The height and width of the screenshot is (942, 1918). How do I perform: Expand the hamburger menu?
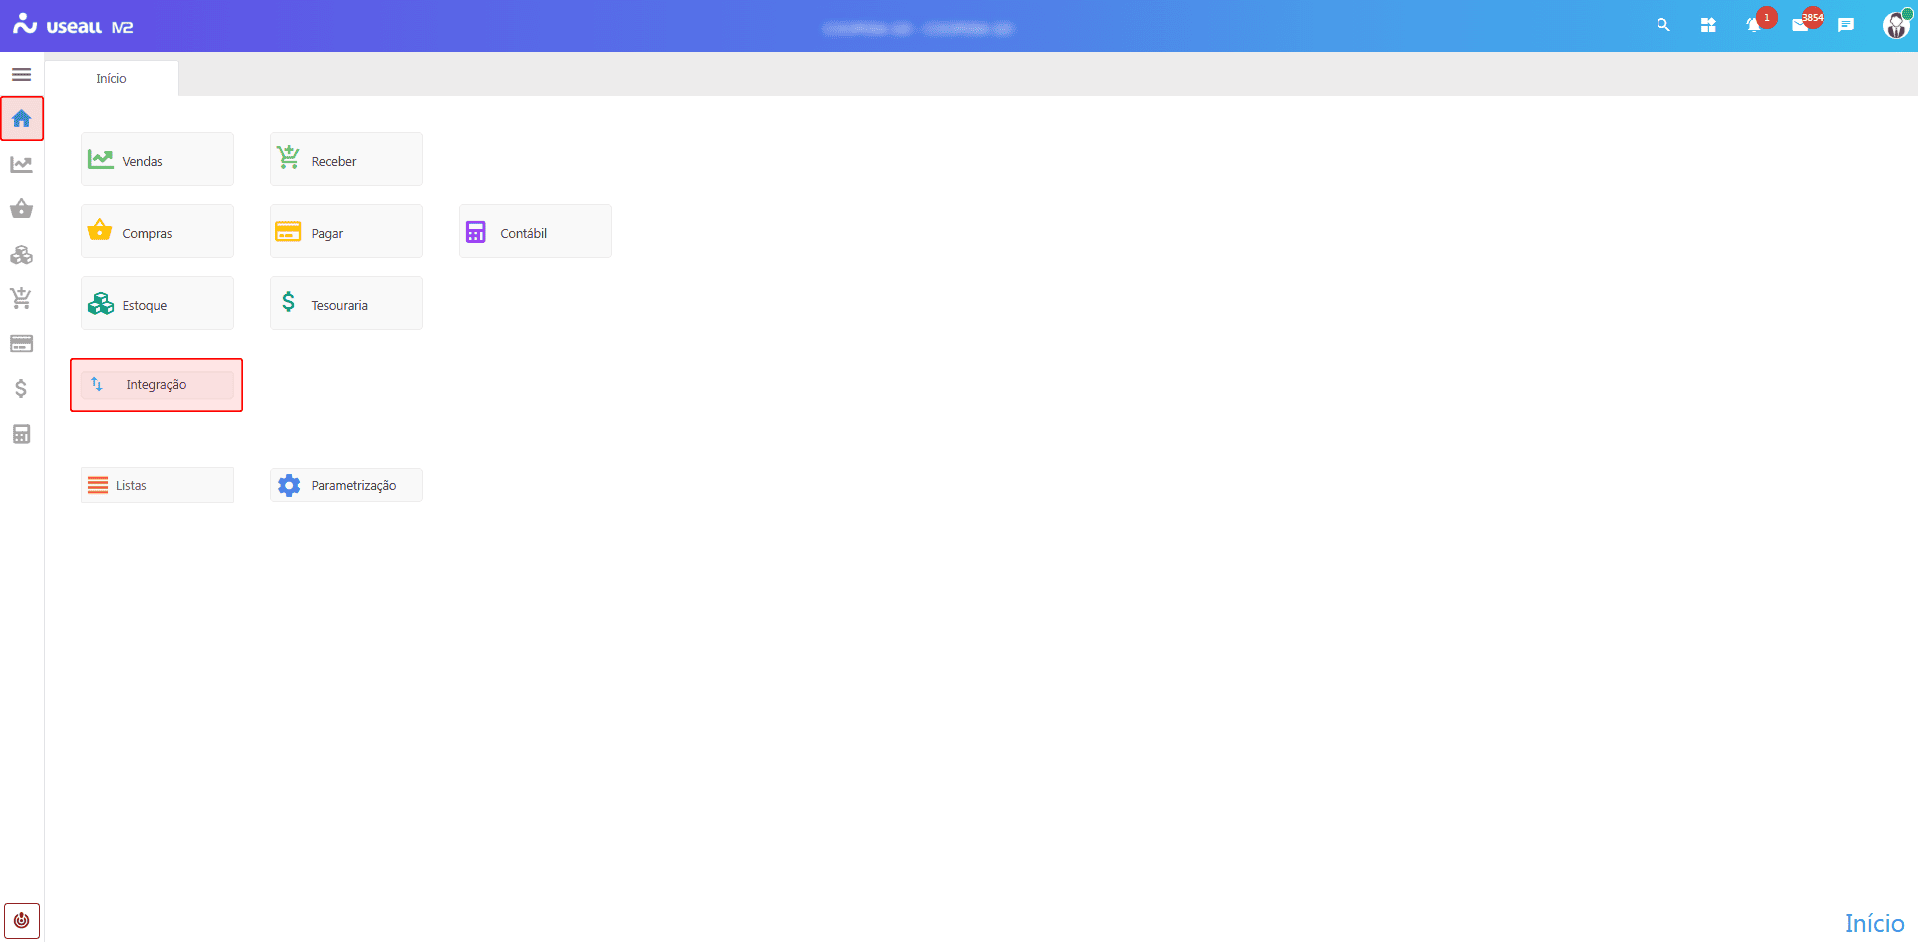tap(21, 75)
